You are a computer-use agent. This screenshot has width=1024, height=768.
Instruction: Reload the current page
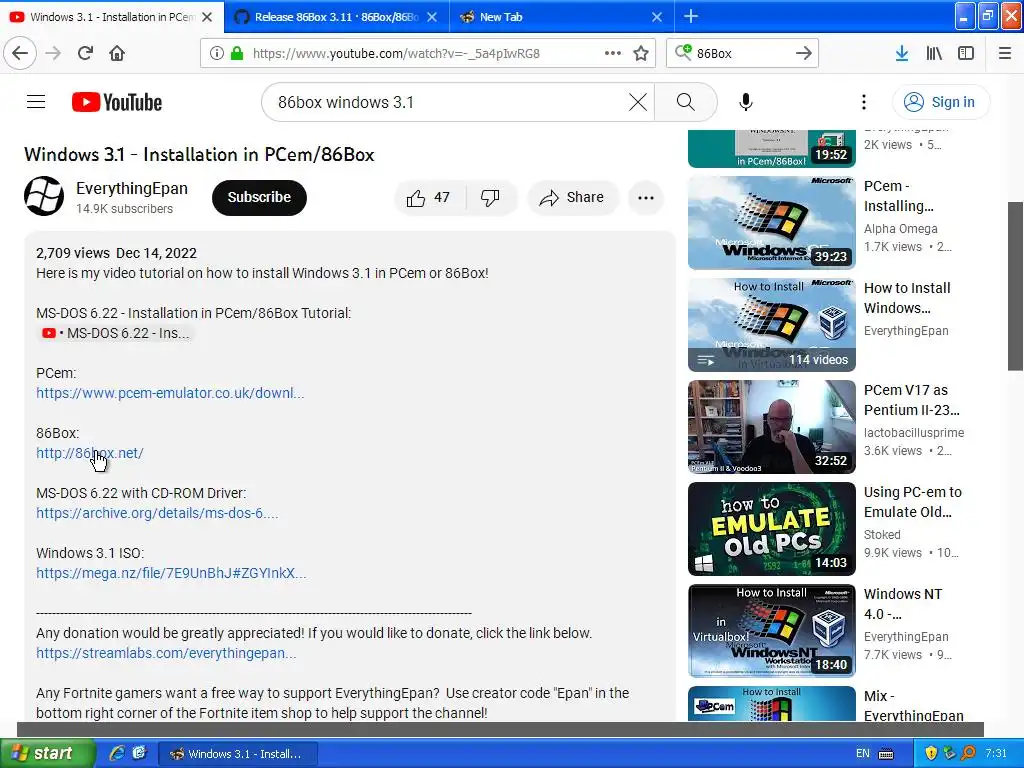click(x=85, y=53)
